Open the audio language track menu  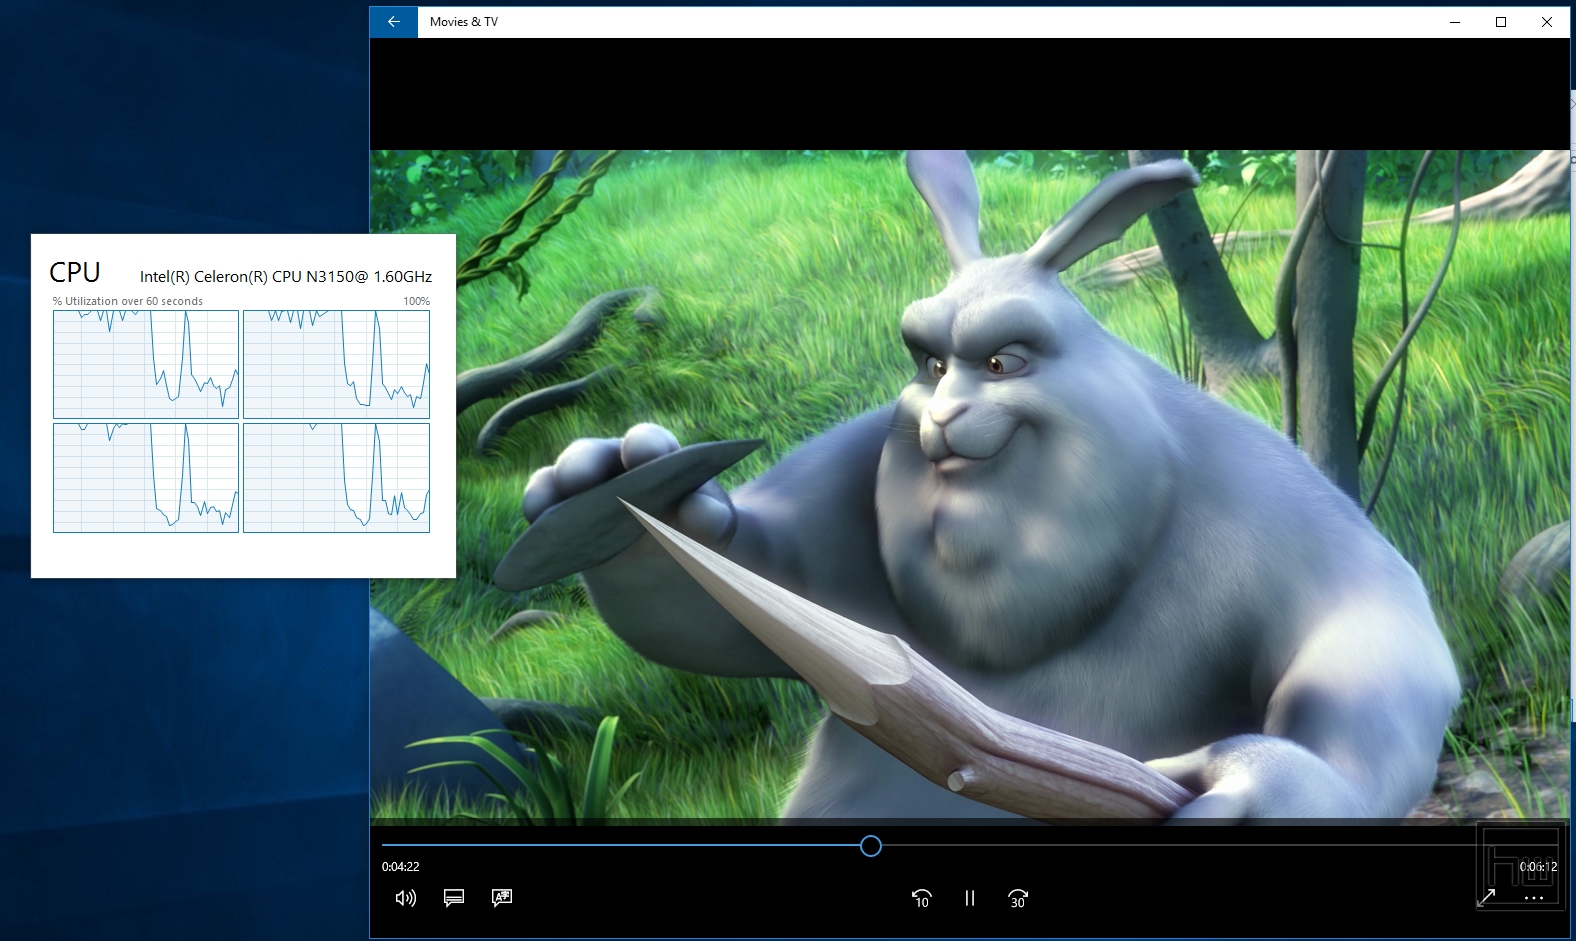[x=502, y=898]
